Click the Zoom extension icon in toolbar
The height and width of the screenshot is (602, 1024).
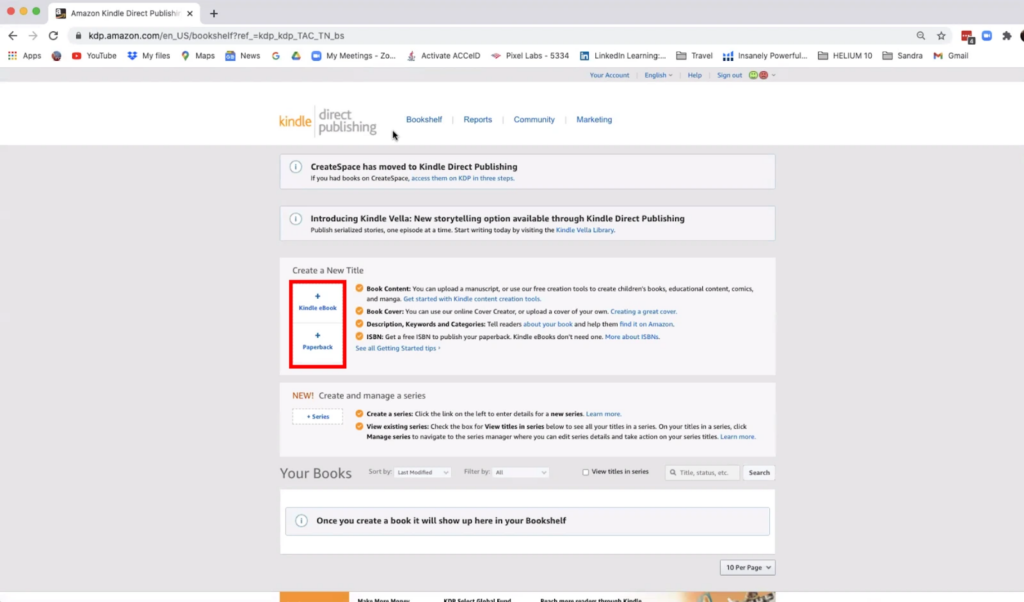point(987,36)
